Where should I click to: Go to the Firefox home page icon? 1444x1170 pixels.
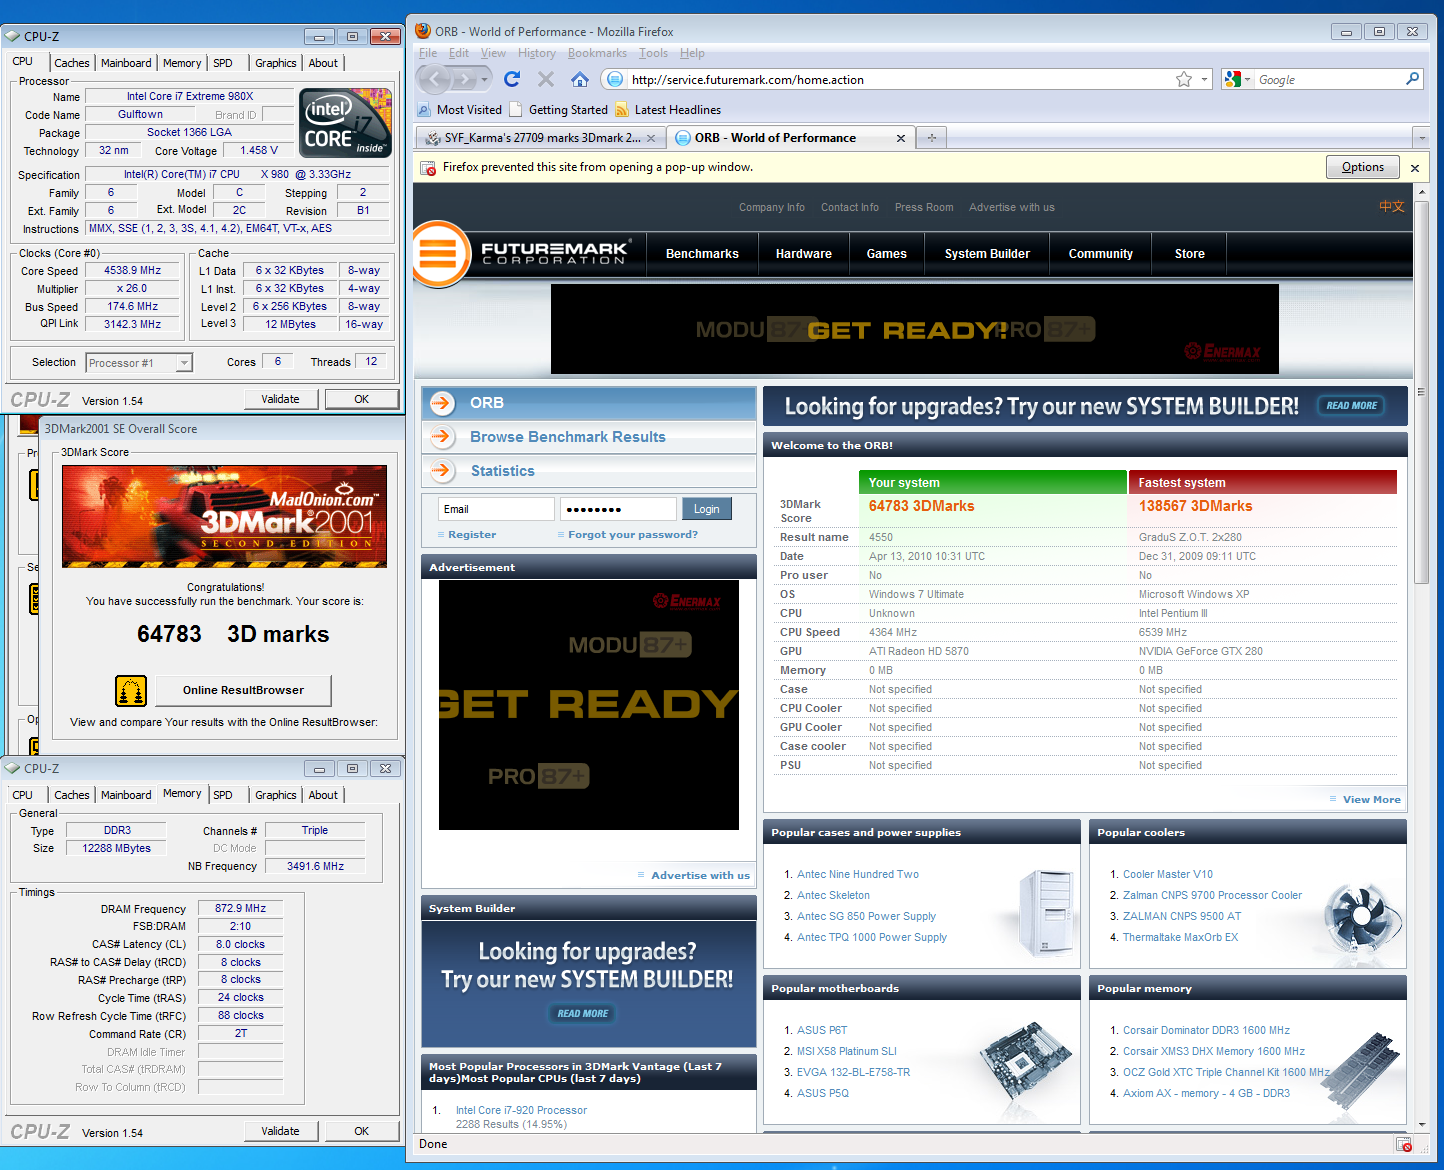click(x=580, y=79)
